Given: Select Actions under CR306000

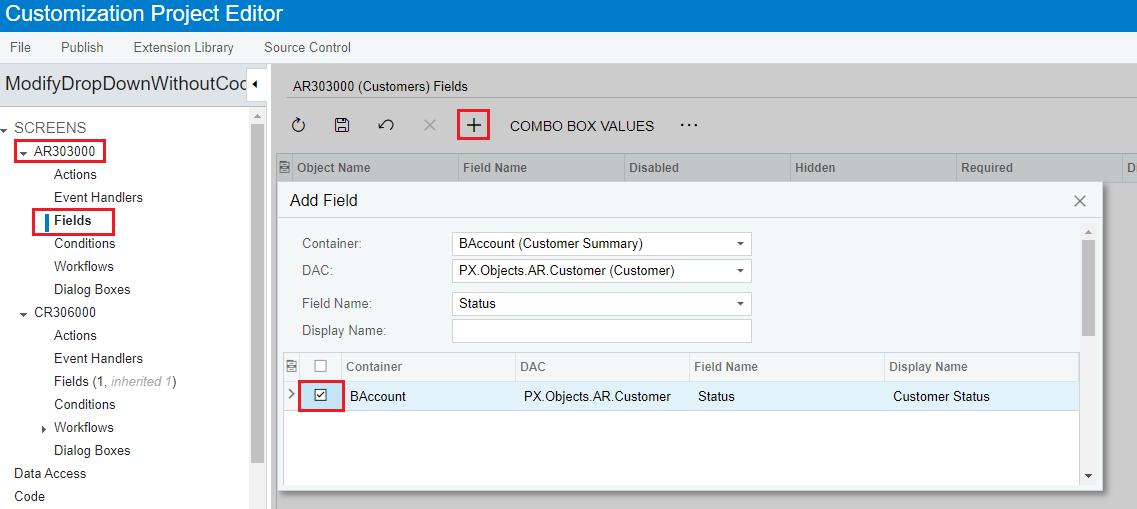Looking at the screenshot, I should (75, 335).
